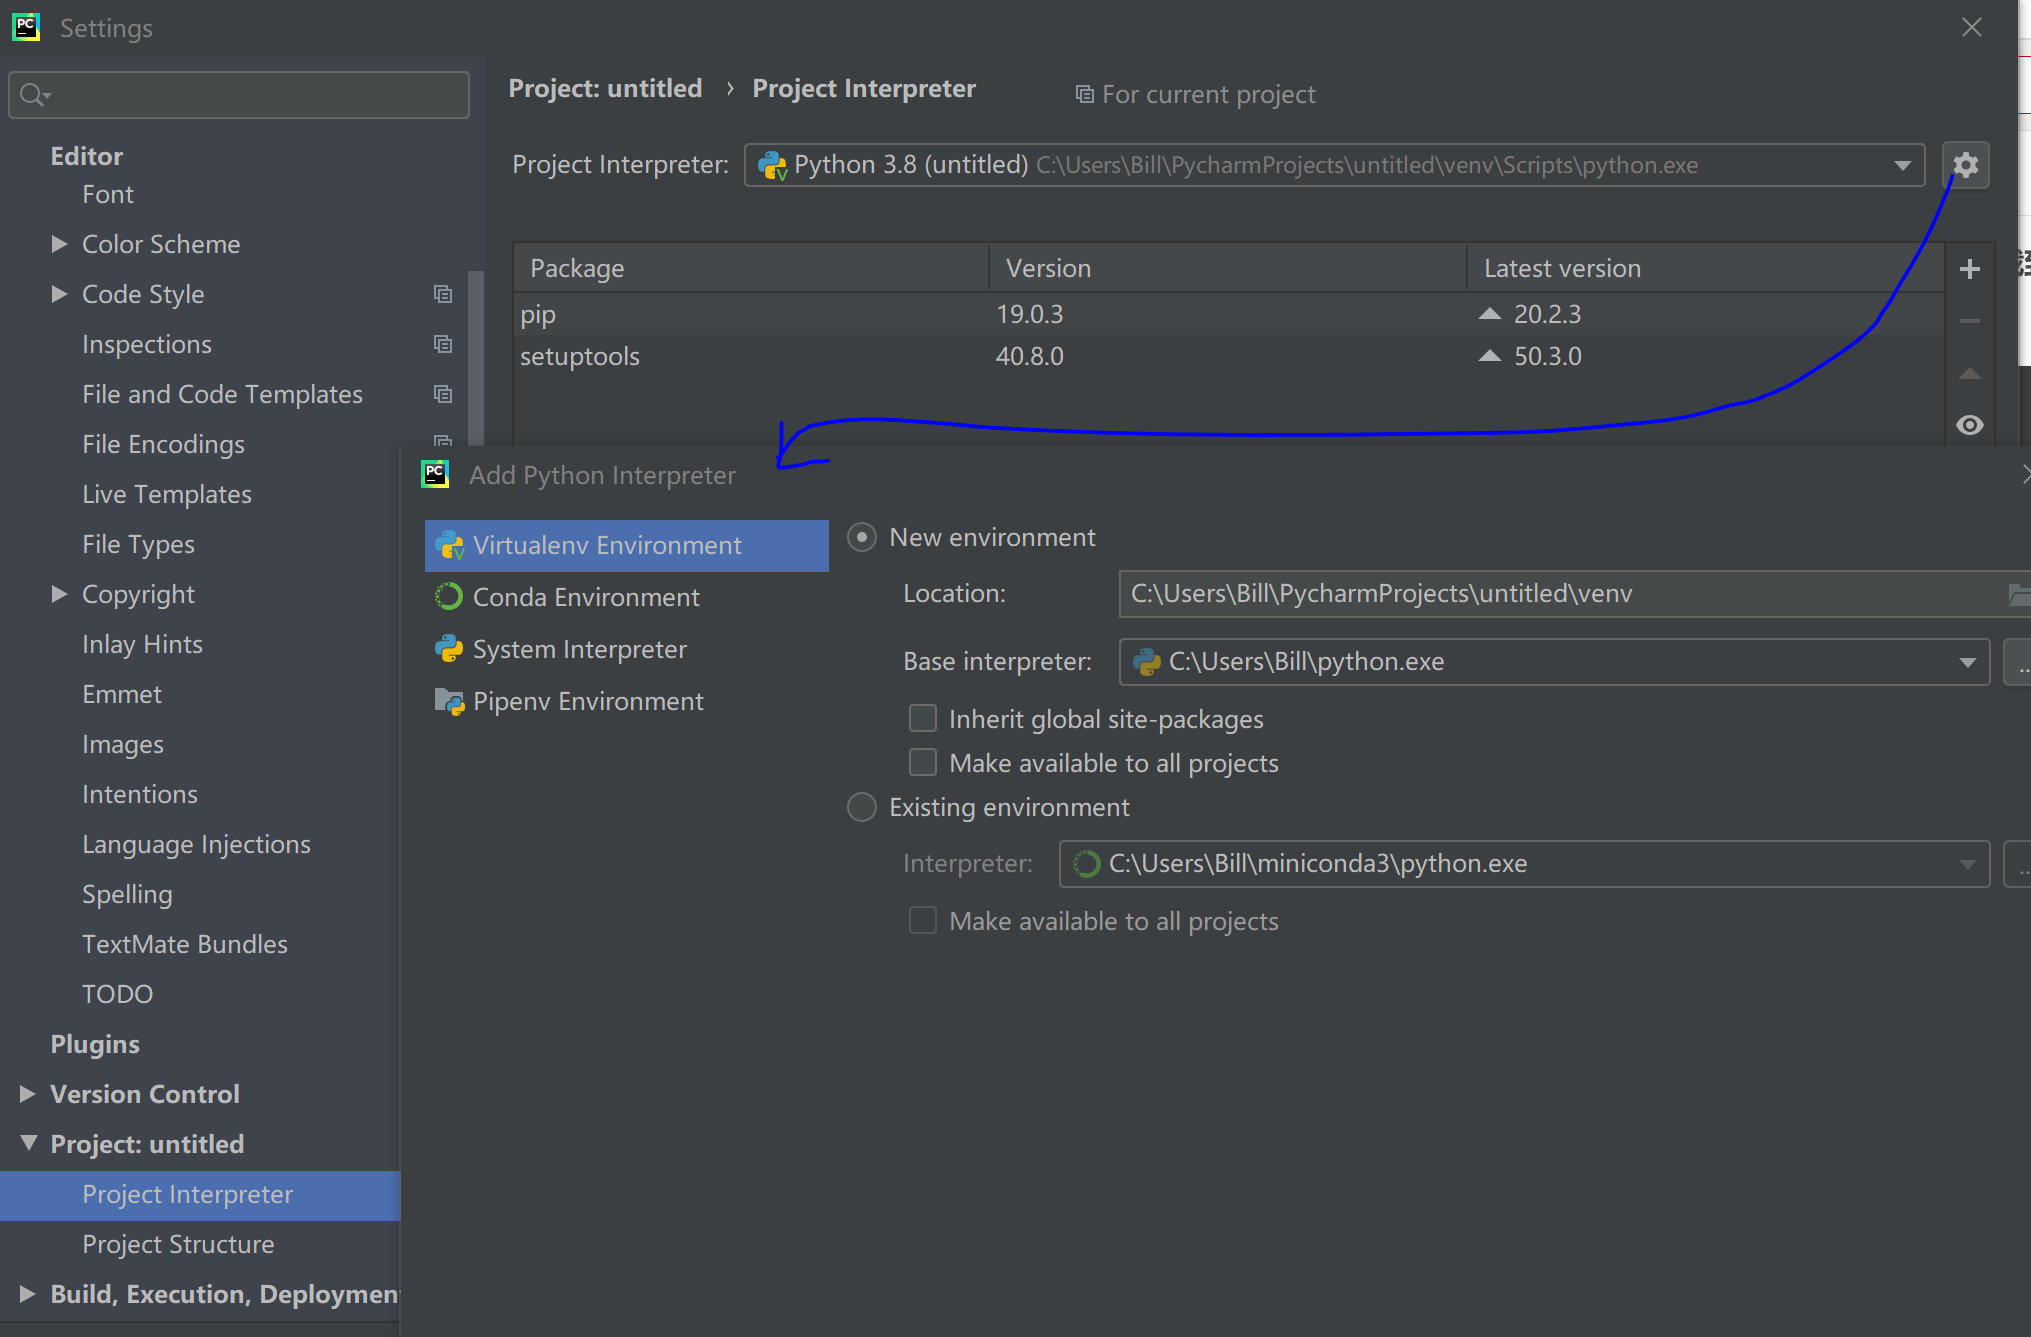Open Project Structure settings page
This screenshot has height=1337, width=2031.
[178, 1244]
